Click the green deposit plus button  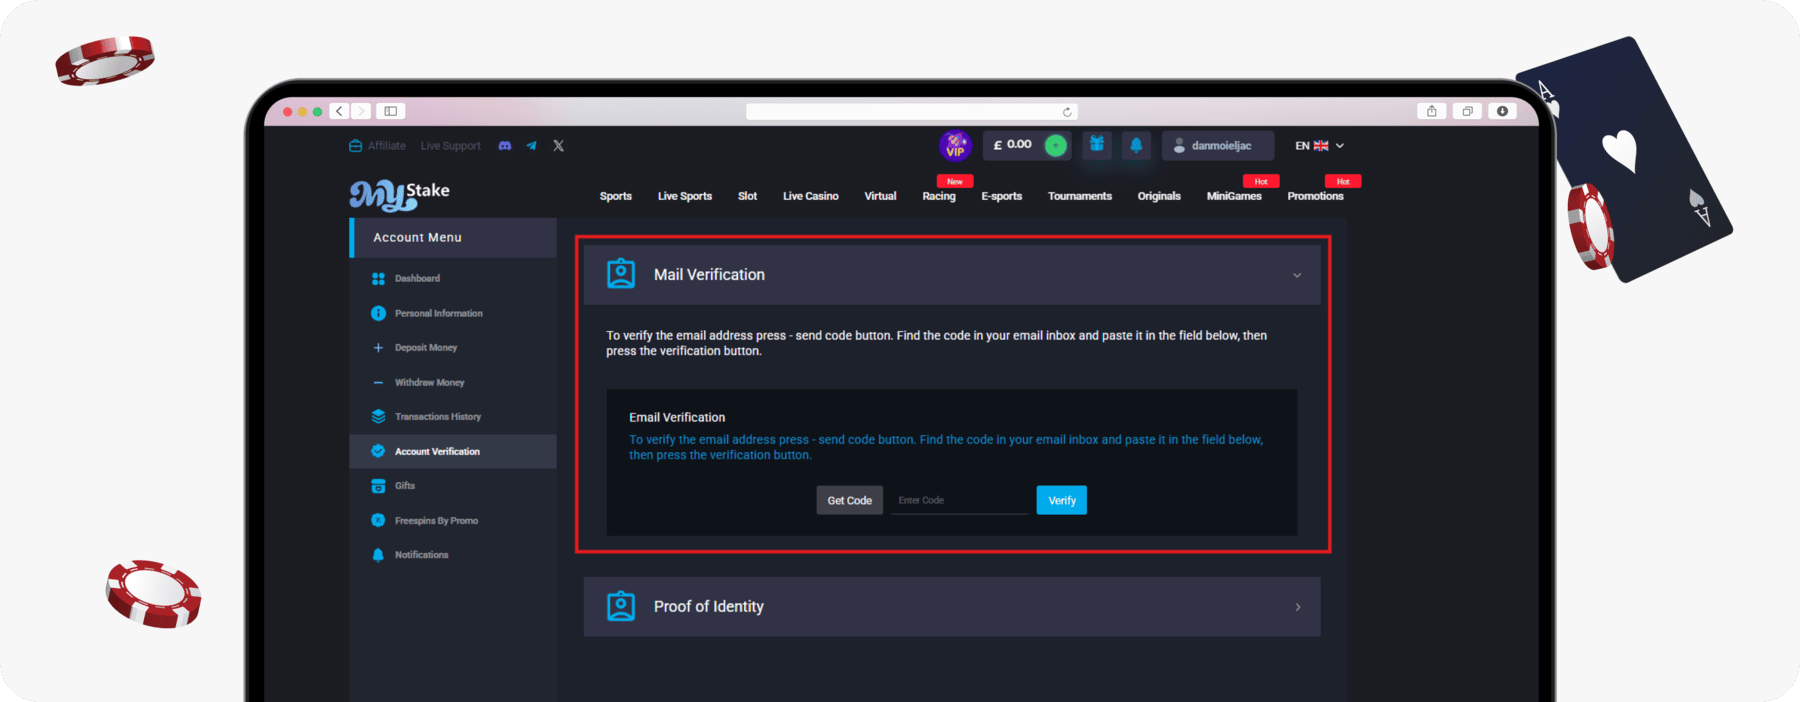[1055, 146]
